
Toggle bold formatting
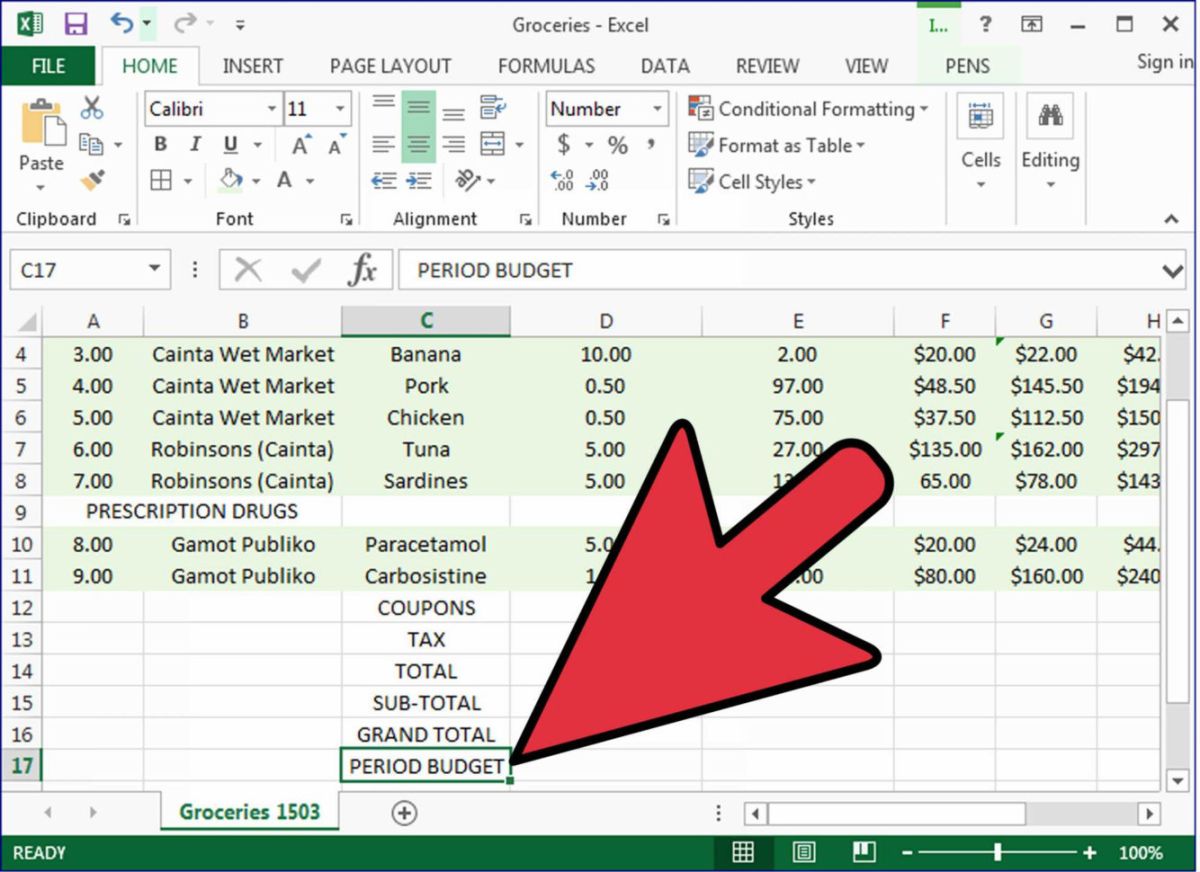click(160, 144)
